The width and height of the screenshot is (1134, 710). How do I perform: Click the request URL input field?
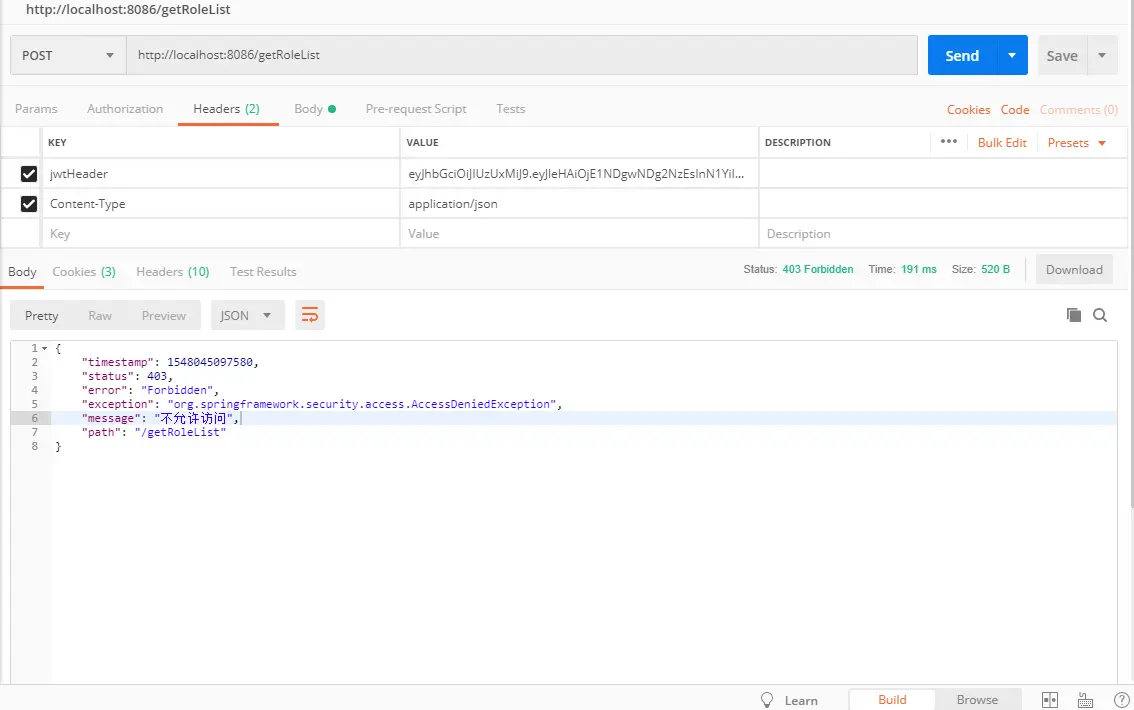pos(522,56)
